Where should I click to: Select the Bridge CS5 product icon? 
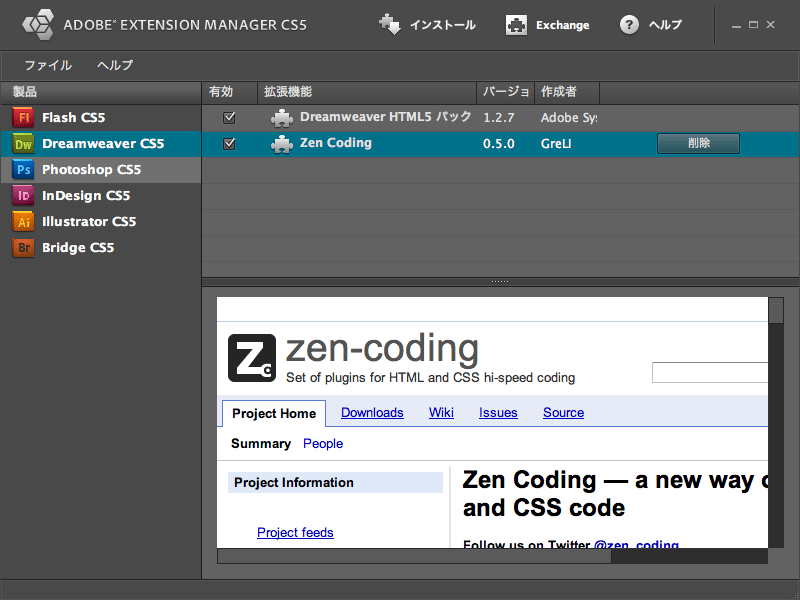(23, 247)
